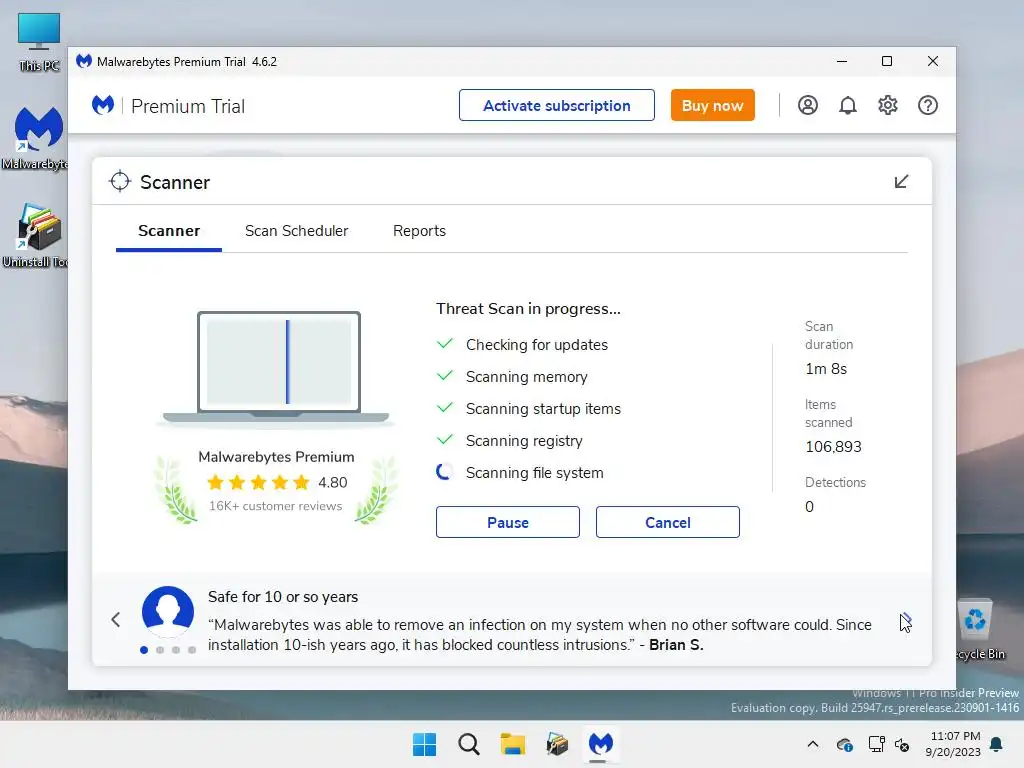Click the Malwarebytes logo beside Premium Trial
The width and height of the screenshot is (1024, 768).
click(x=103, y=105)
